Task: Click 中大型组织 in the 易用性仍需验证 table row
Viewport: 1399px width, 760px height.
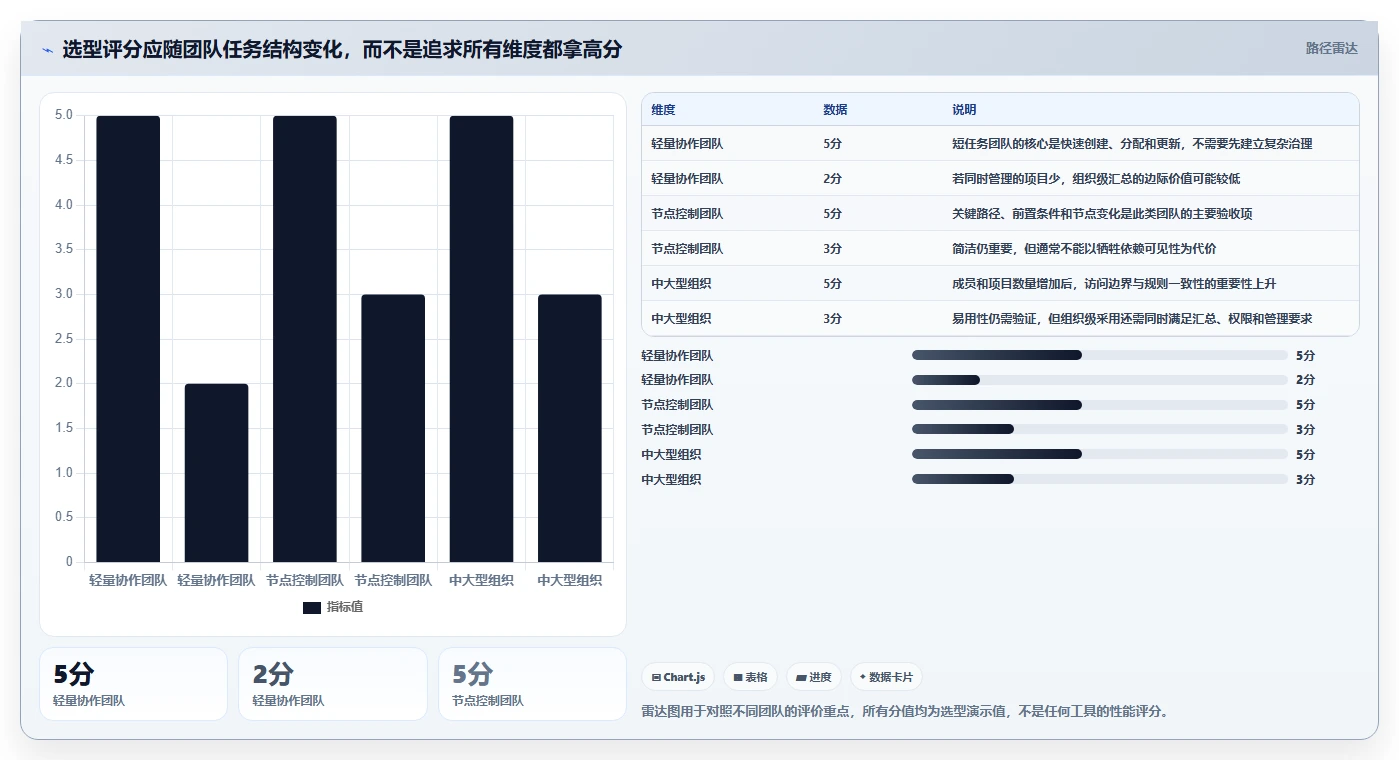Action: (x=681, y=319)
